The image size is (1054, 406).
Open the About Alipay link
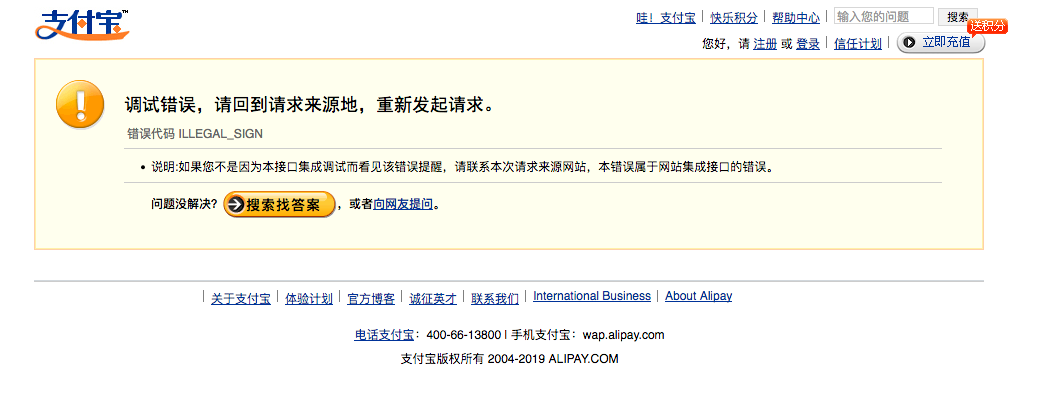(x=698, y=297)
